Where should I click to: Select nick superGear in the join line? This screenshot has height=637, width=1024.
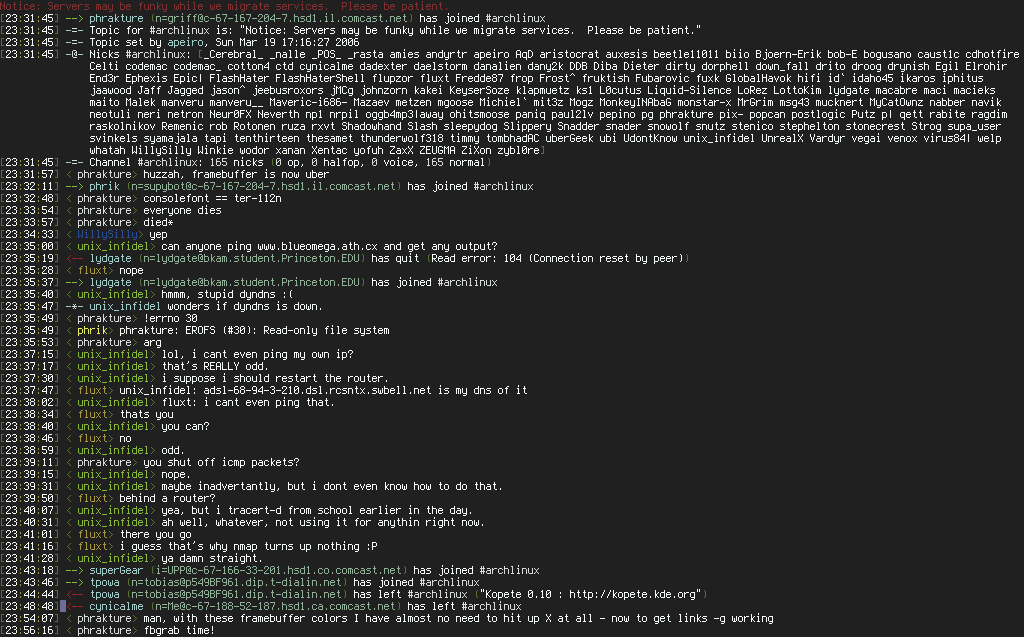[x=116, y=570]
